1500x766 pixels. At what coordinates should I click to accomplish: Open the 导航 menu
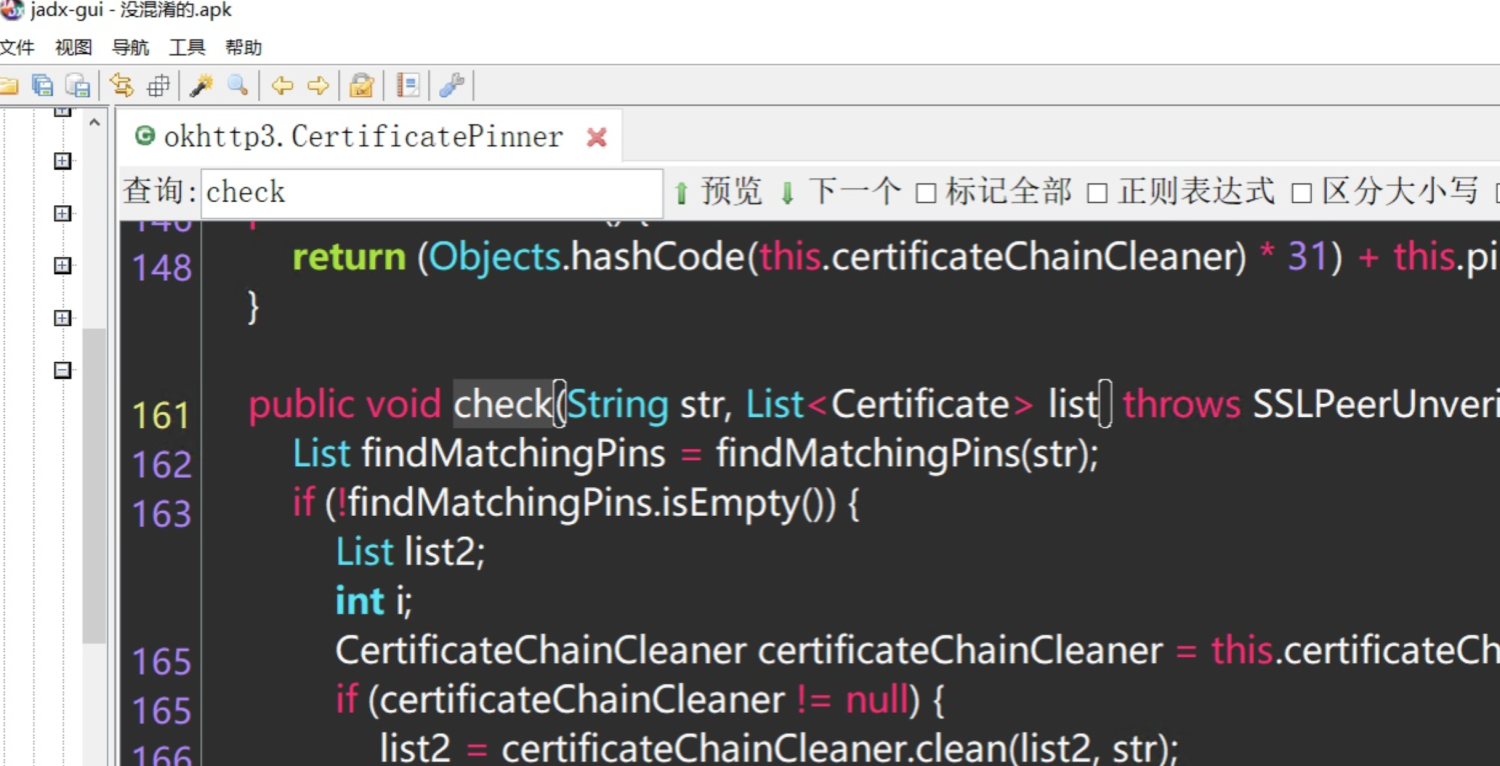[x=130, y=48]
